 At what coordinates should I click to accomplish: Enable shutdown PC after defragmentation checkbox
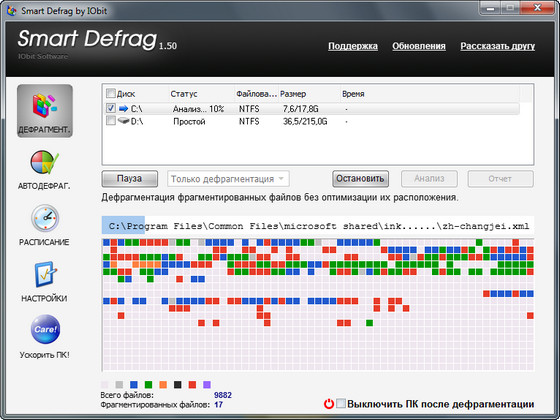pyautogui.click(x=341, y=404)
